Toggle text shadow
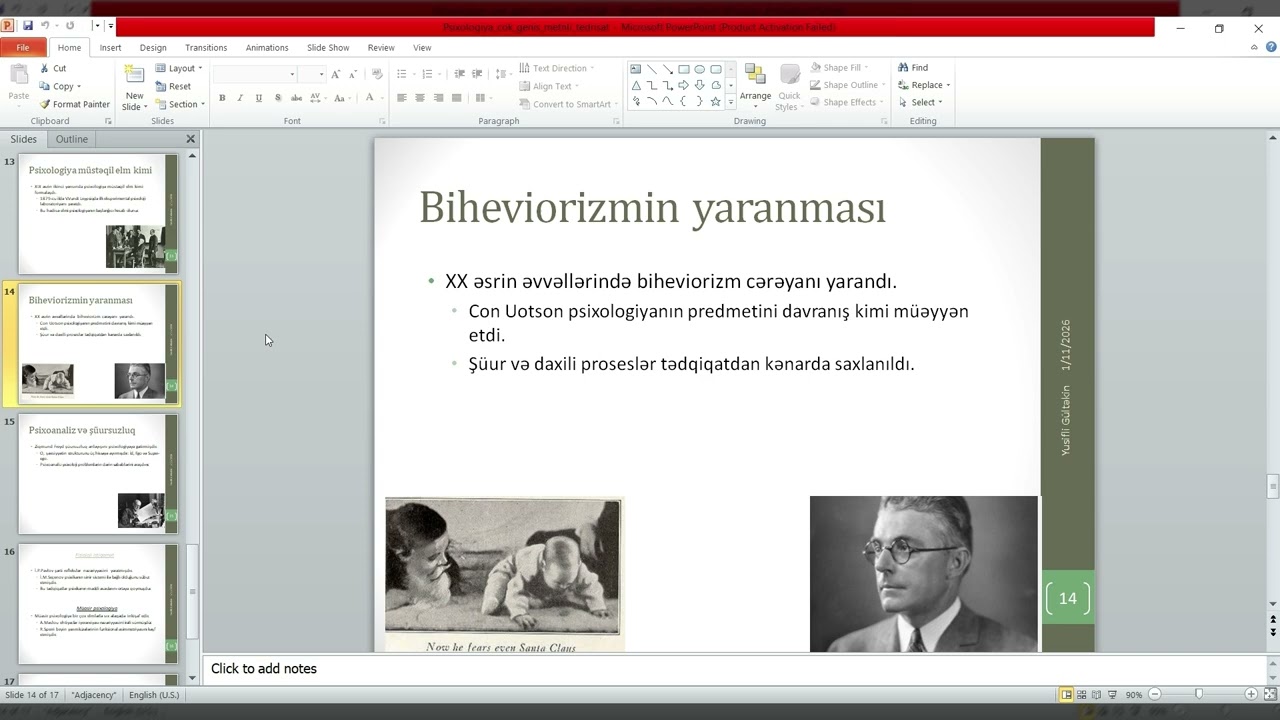The image size is (1280, 720). coord(277,98)
